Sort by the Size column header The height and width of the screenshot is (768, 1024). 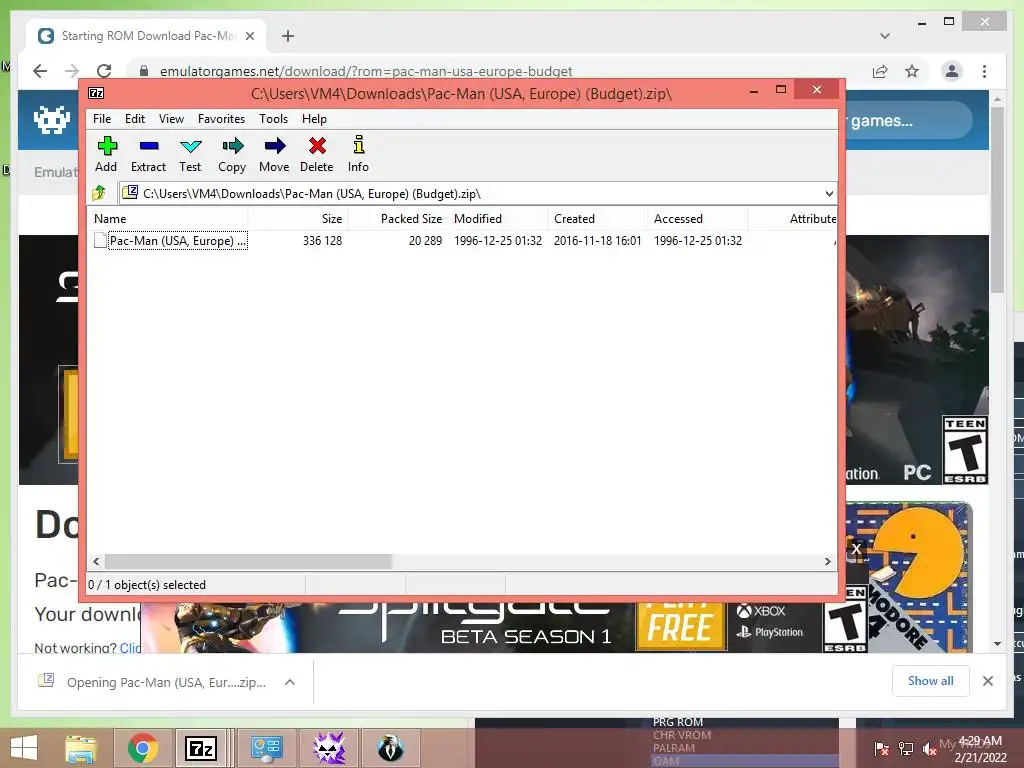[298, 219]
